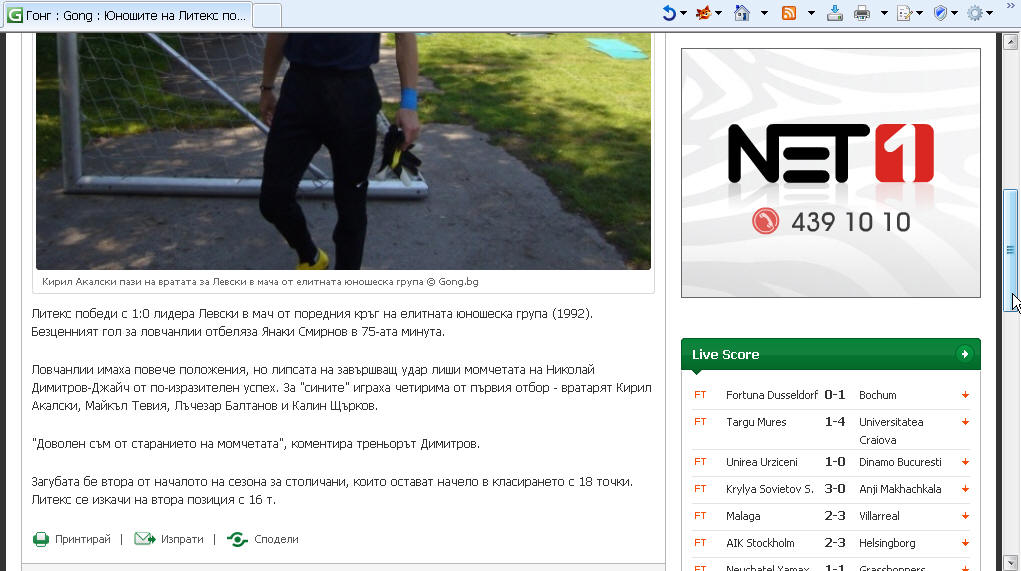Open the Print dropdown arrow

884,13
